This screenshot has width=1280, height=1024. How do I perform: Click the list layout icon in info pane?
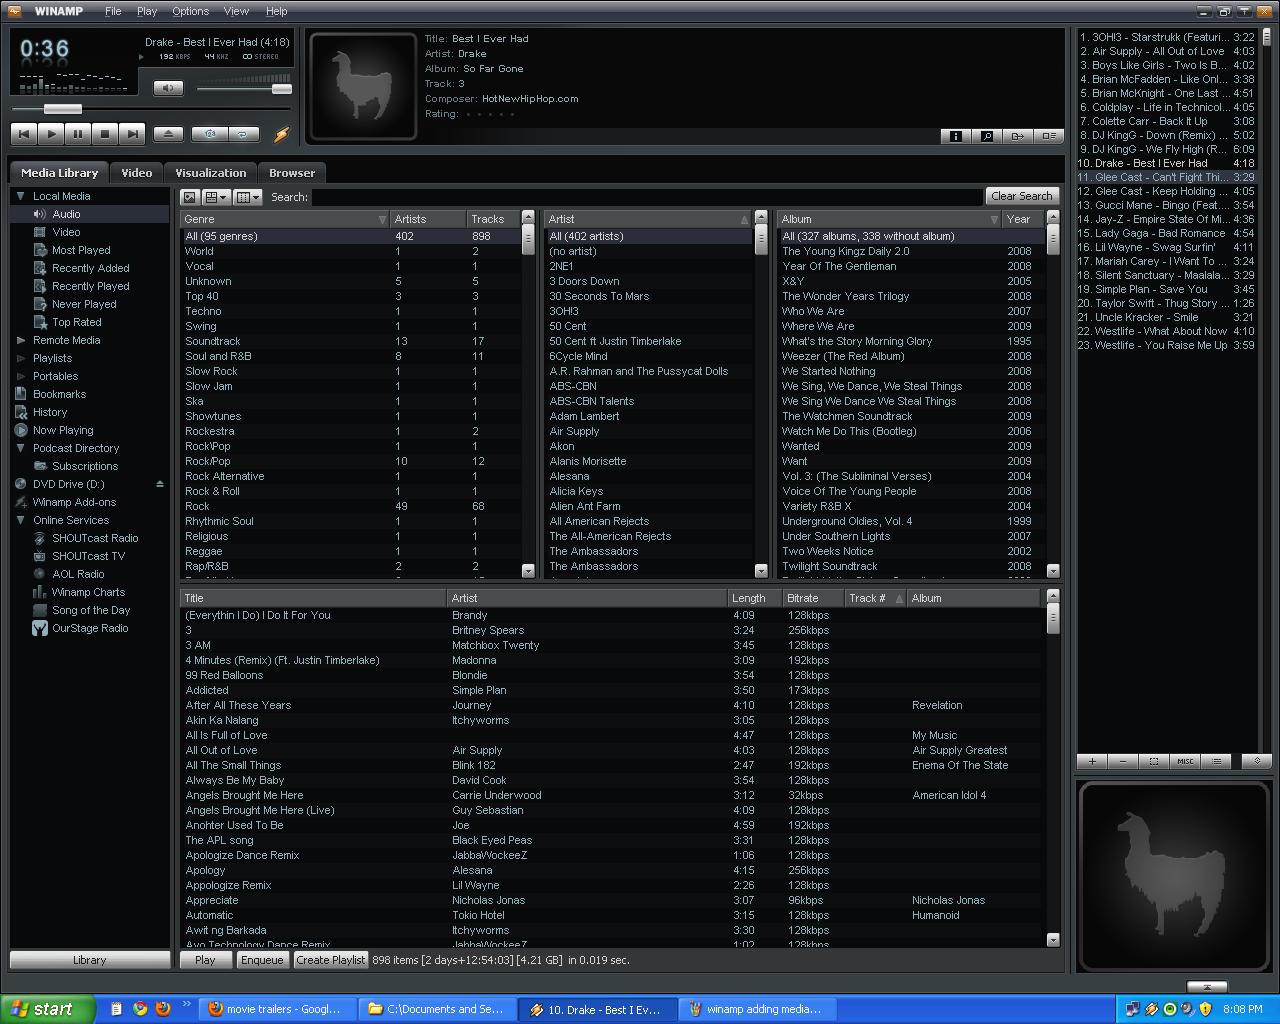click(x=1048, y=136)
